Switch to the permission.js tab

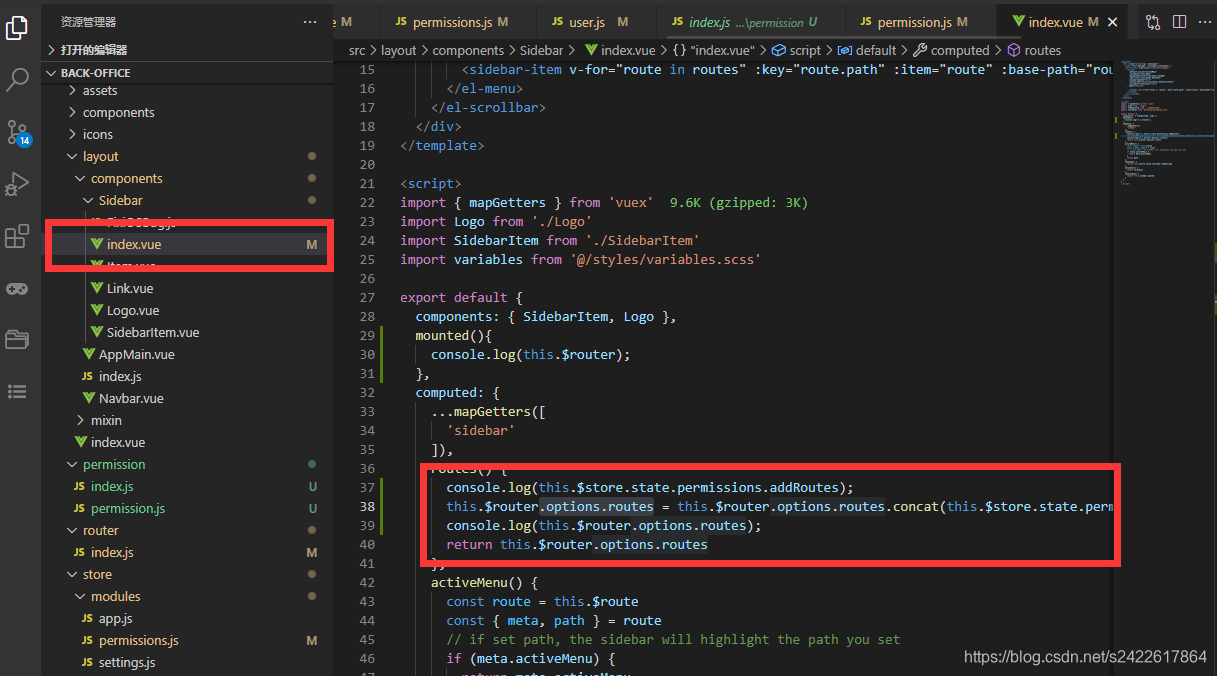(921, 22)
